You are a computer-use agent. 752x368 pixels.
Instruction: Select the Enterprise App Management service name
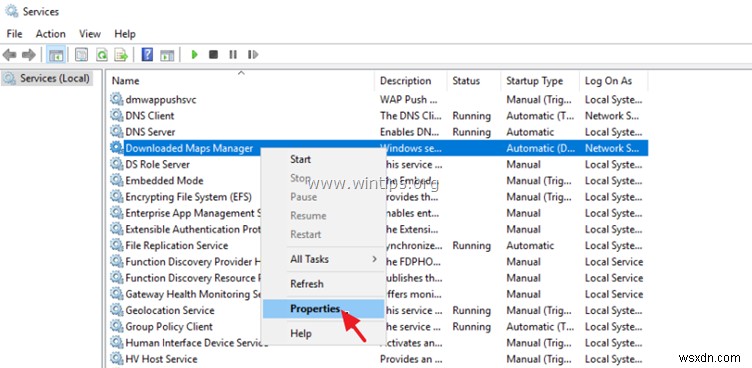193,213
